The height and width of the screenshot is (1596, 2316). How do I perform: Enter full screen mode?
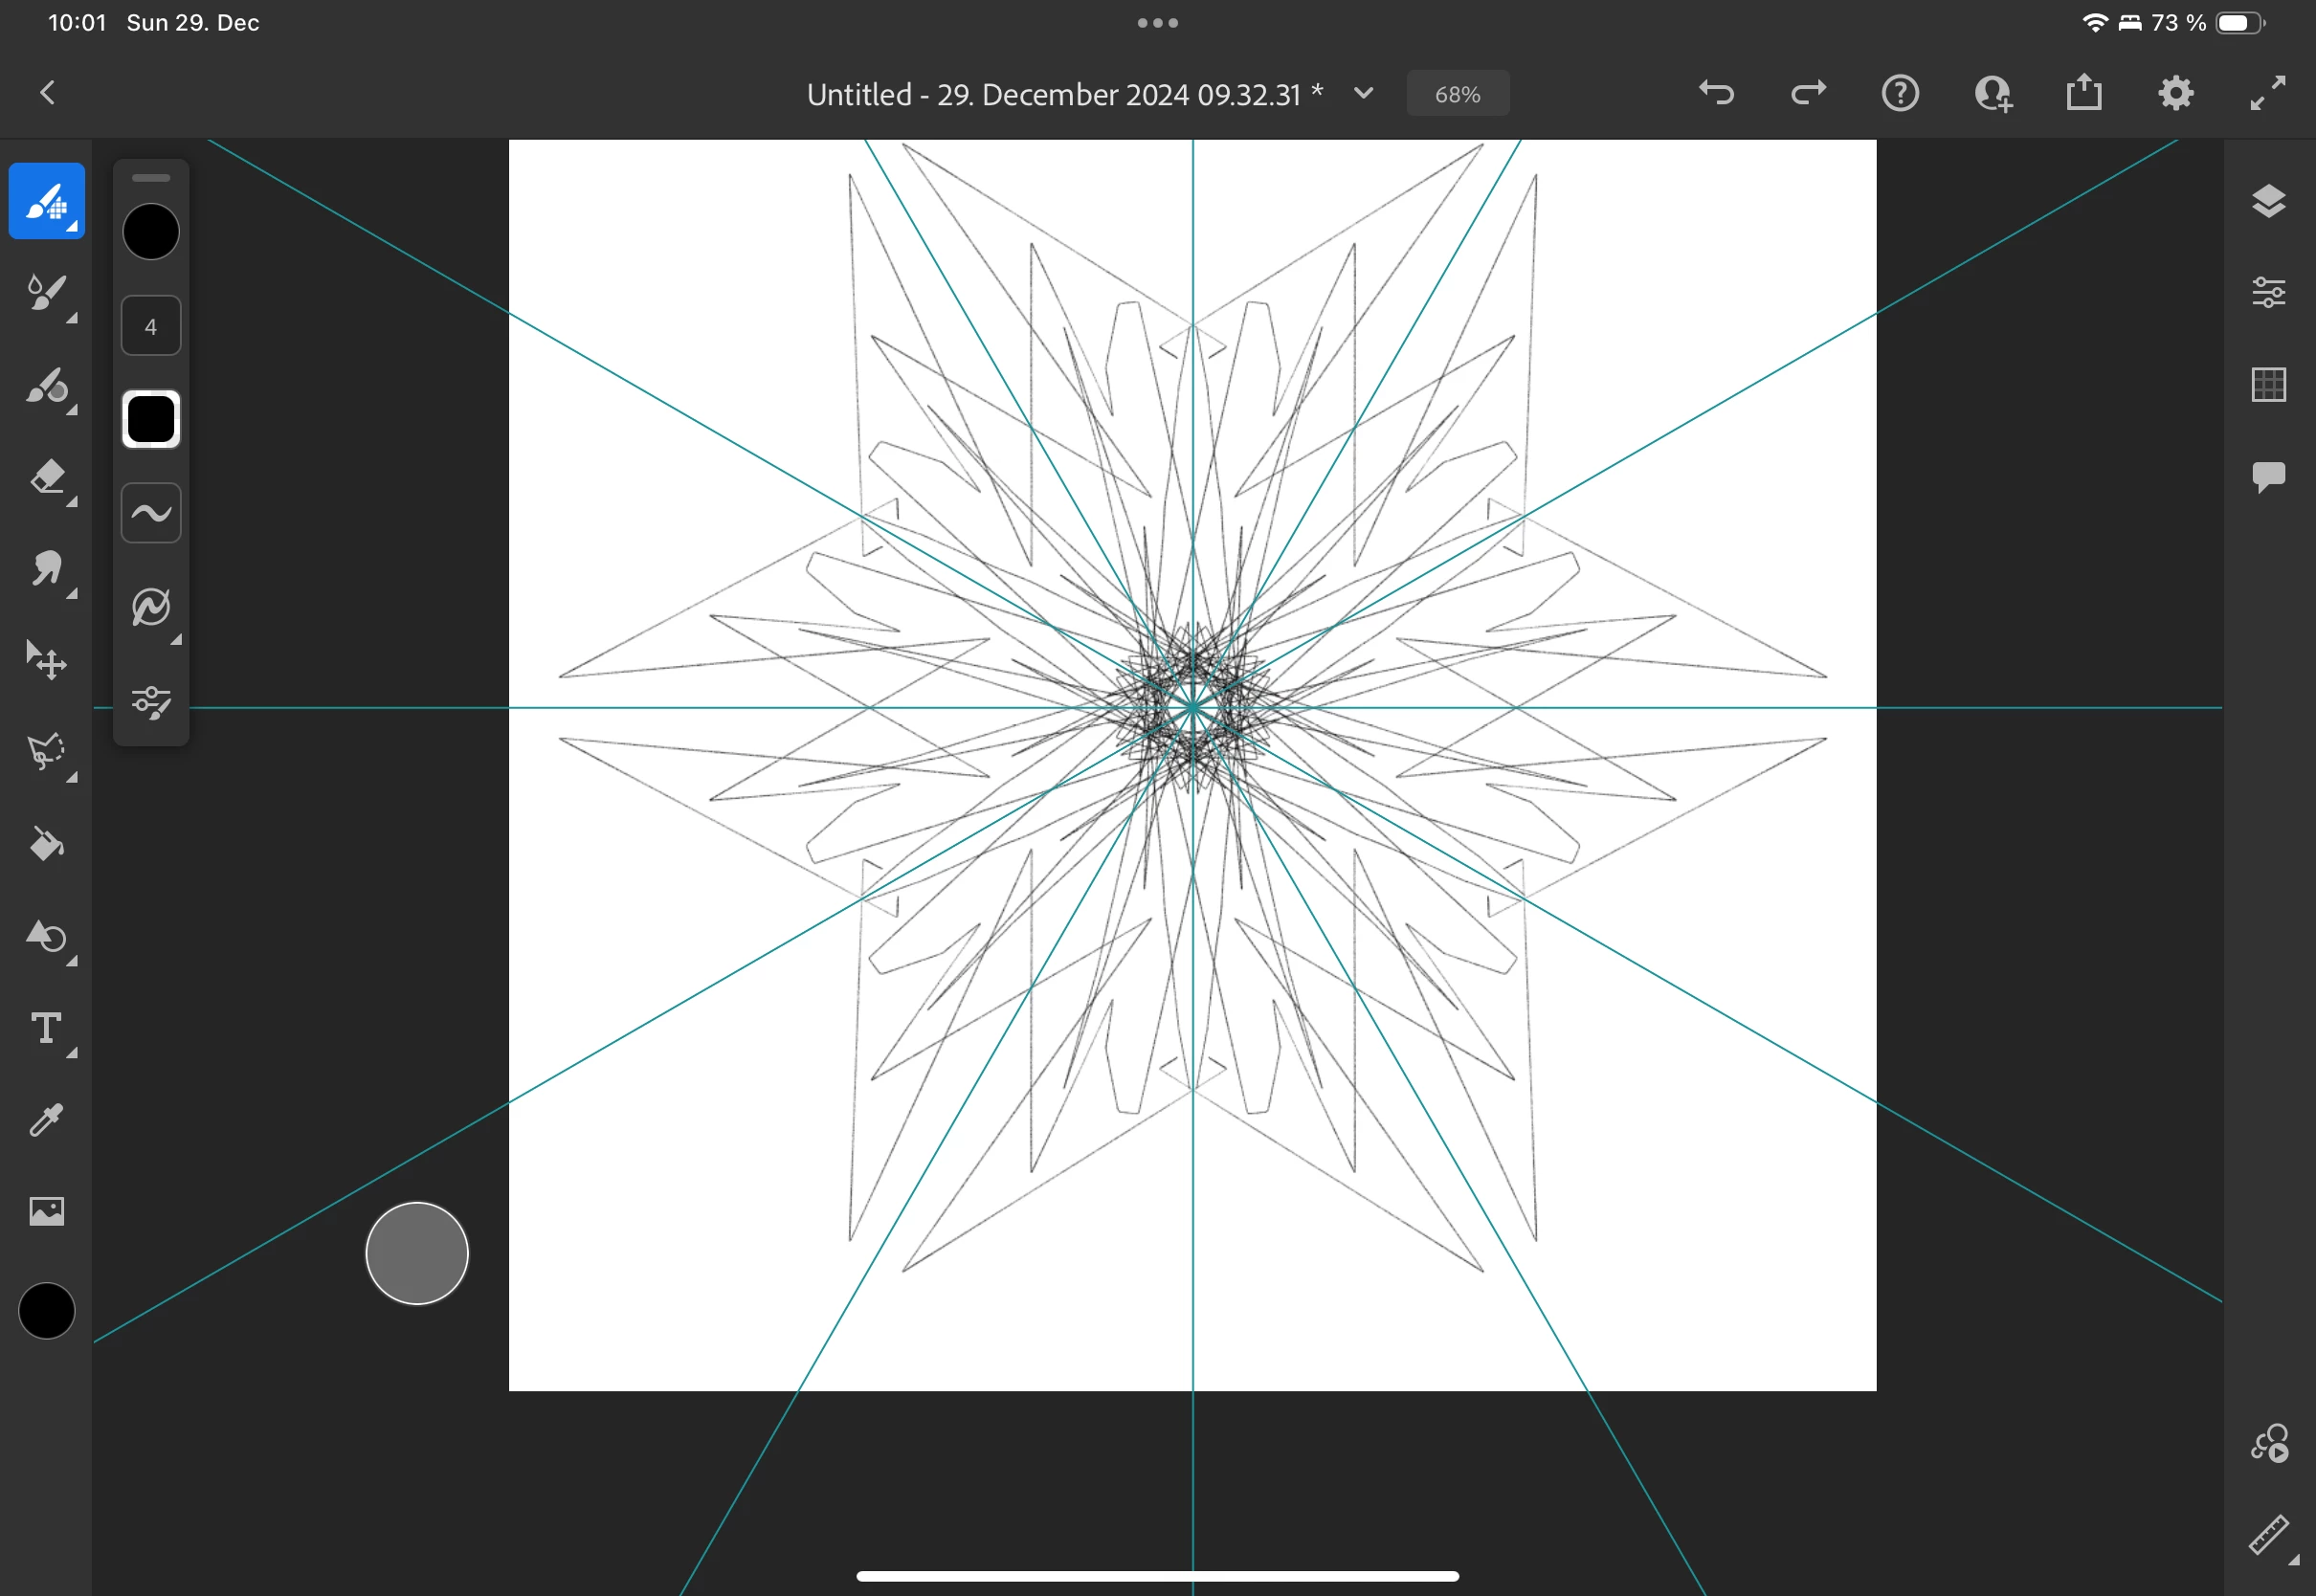point(2267,93)
